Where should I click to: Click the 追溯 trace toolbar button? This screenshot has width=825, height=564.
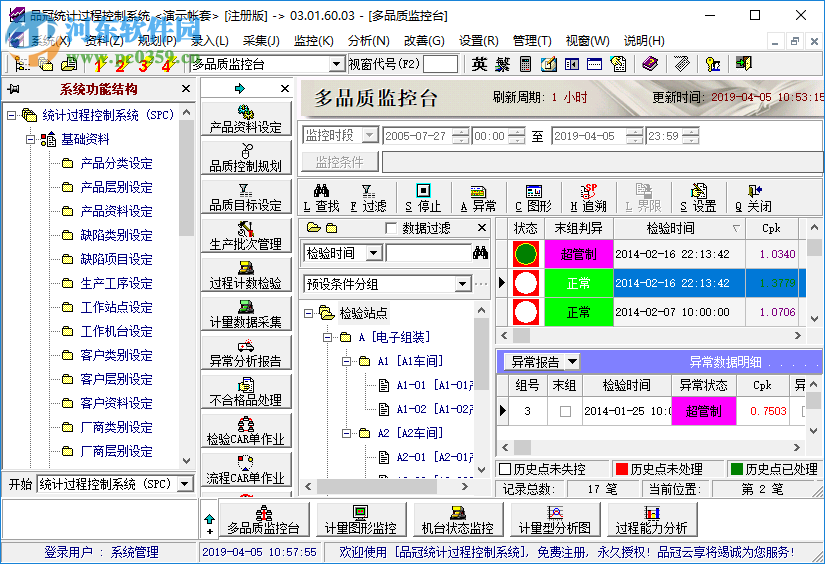589,198
